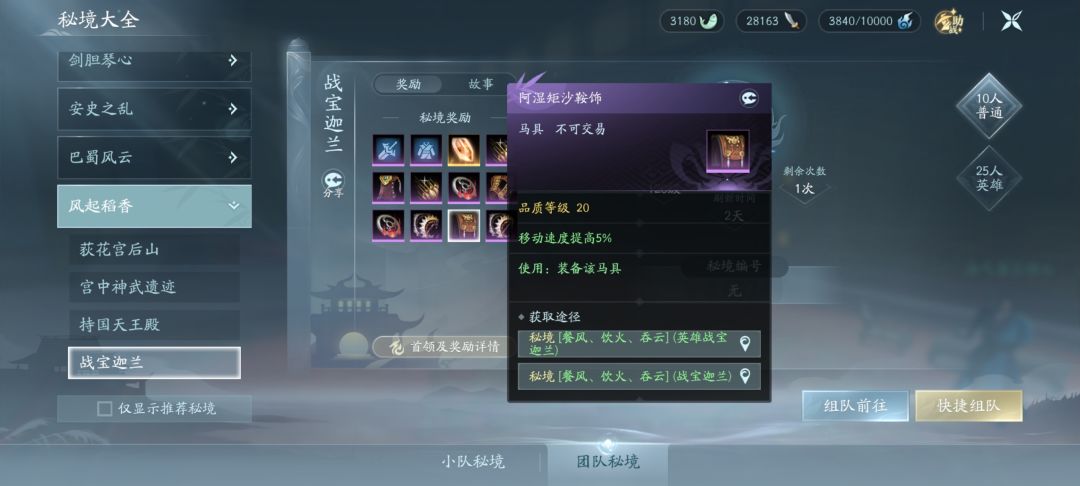This screenshot has height=486, width=1080.
Task: Select the first blue sword reward icon
Action: pyautogui.click(x=388, y=149)
